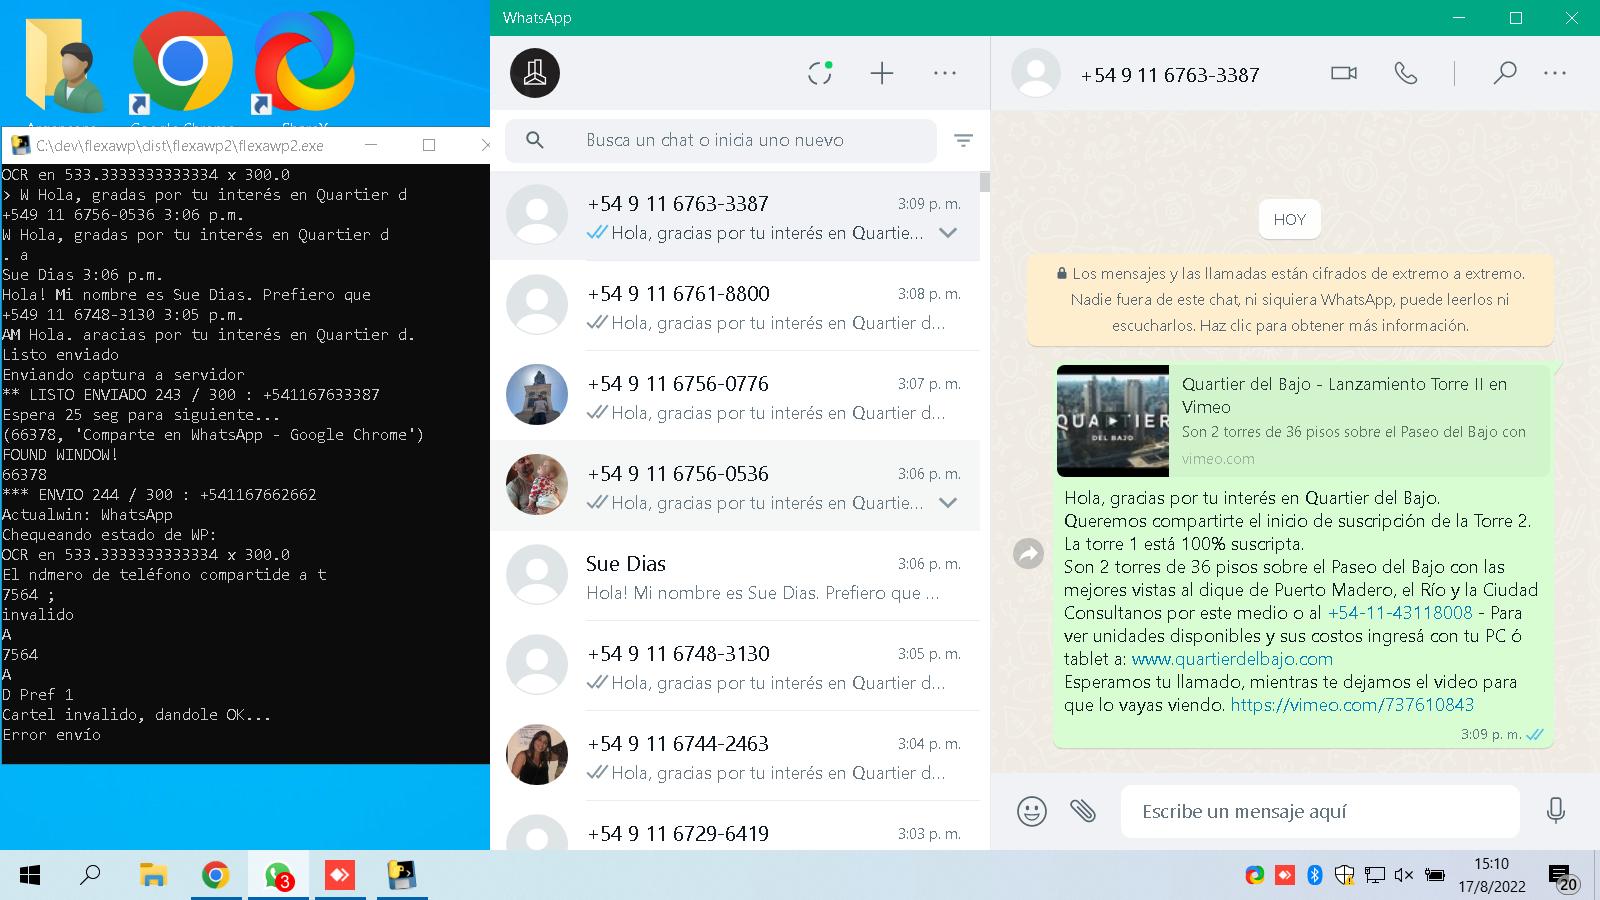Open the WhatsApp Status icon
The height and width of the screenshot is (900, 1600).
point(820,73)
